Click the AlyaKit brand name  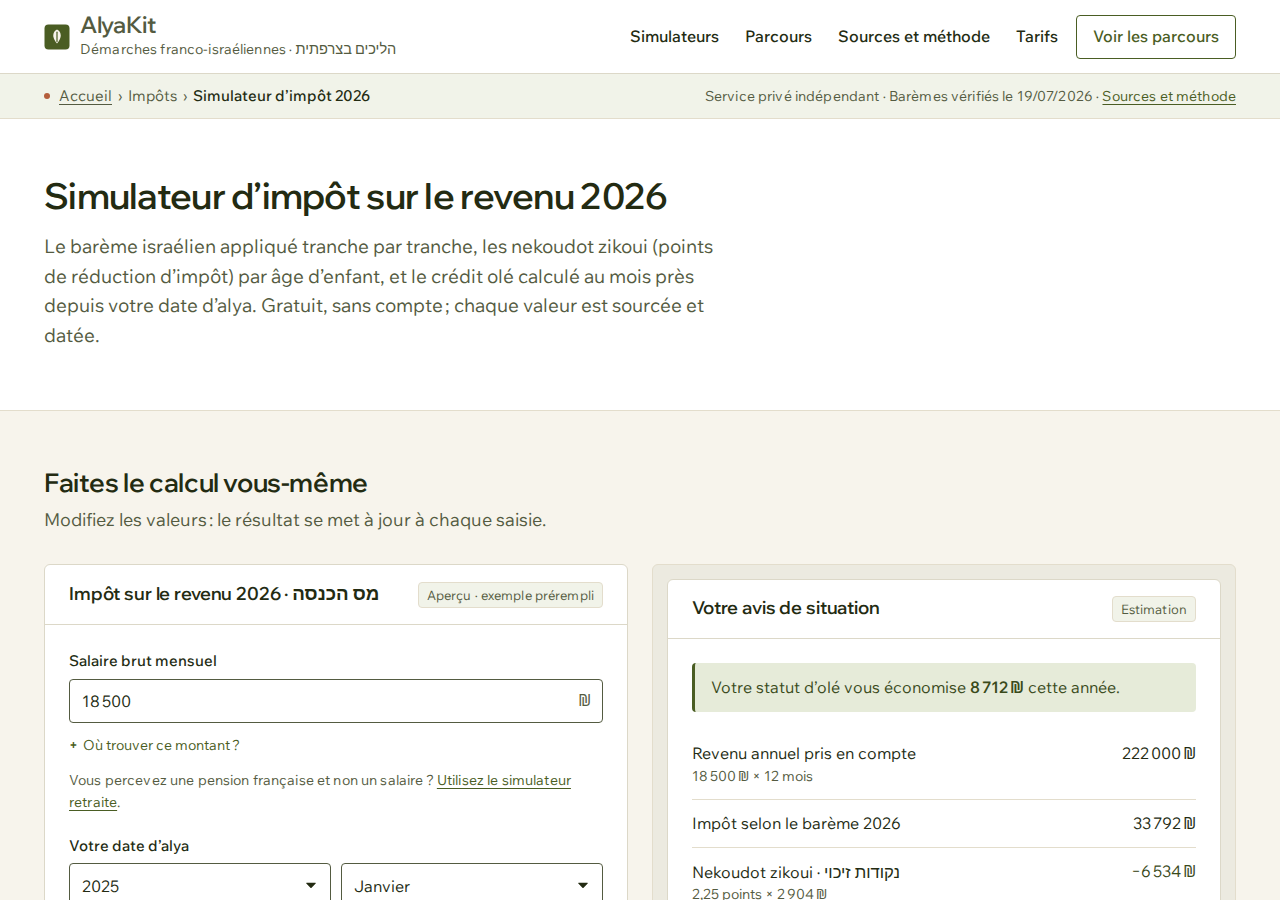tap(118, 25)
